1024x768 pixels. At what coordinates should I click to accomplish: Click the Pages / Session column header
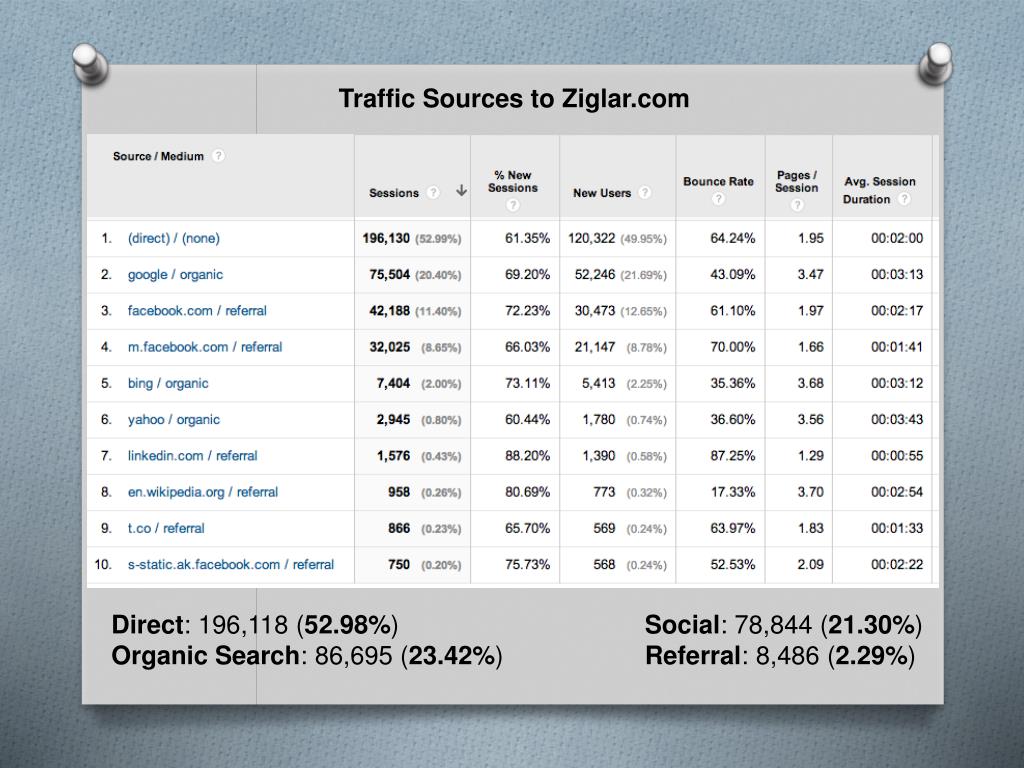pyautogui.click(x=797, y=182)
